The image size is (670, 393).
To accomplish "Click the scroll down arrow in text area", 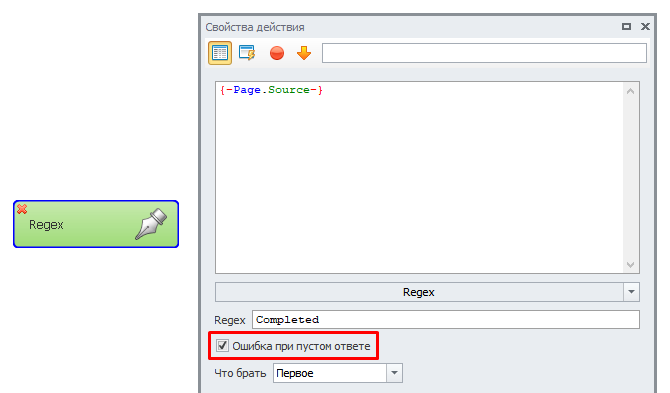I will click(x=630, y=265).
